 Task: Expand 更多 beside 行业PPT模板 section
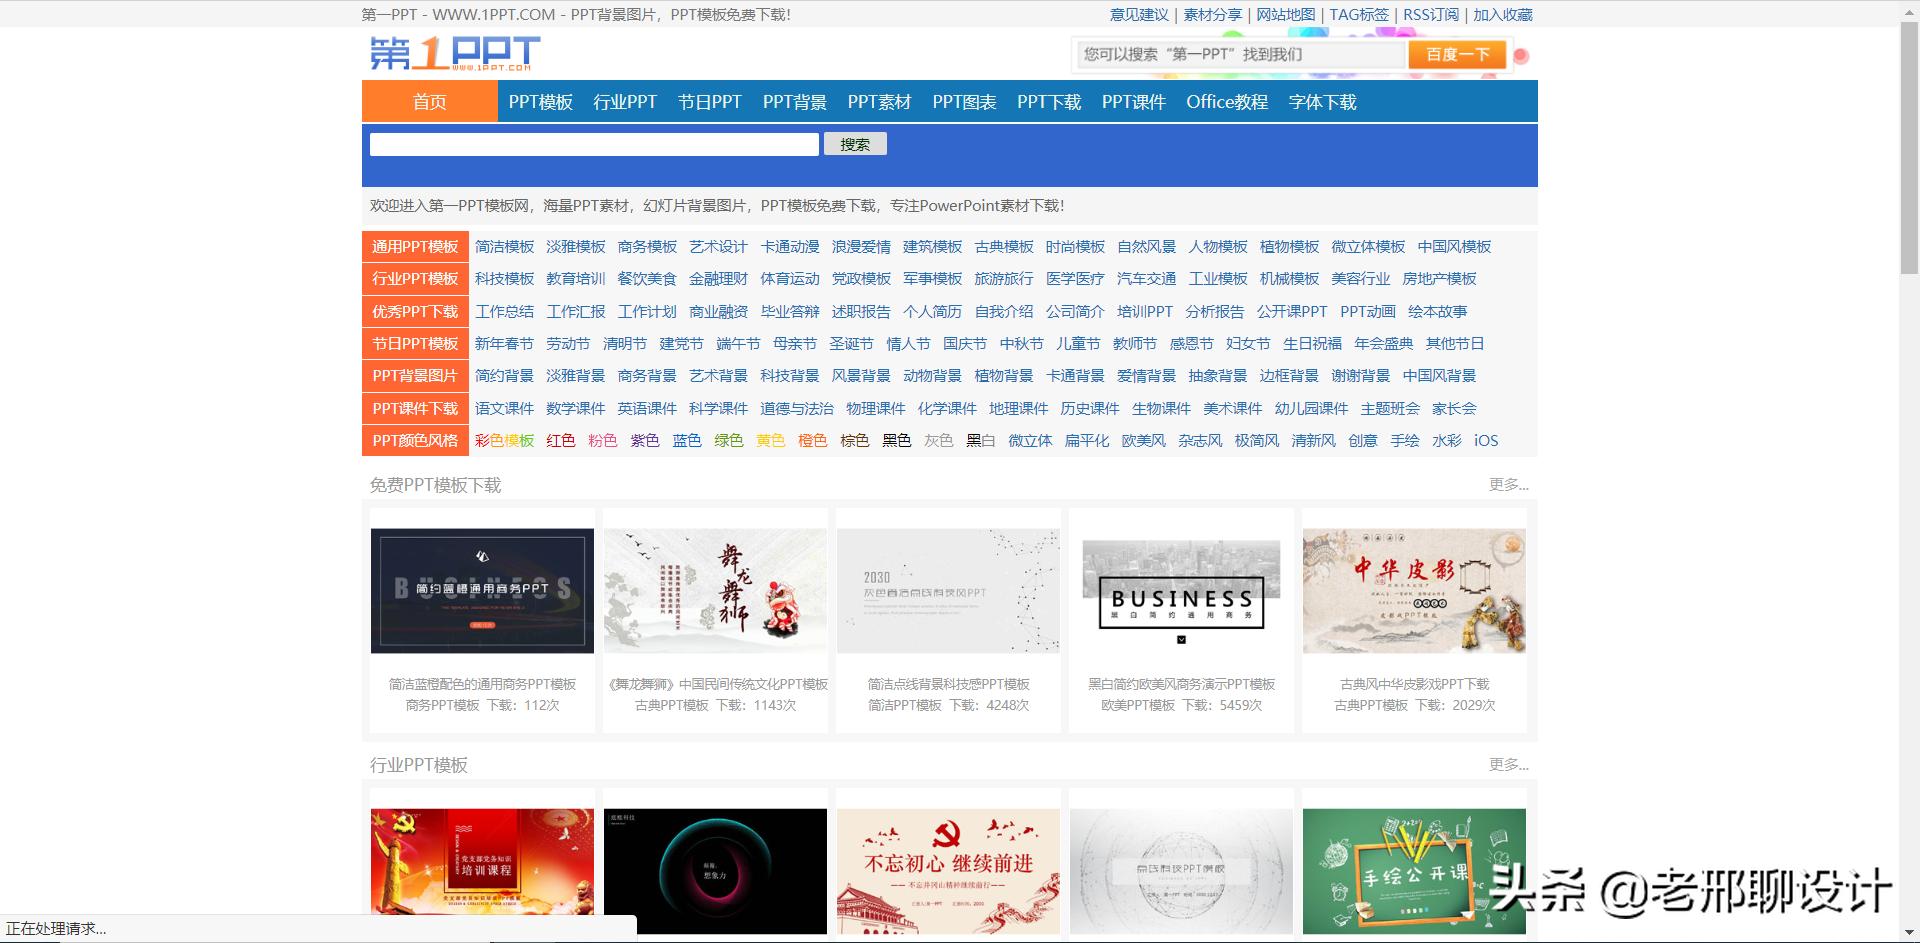[x=1508, y=765]
